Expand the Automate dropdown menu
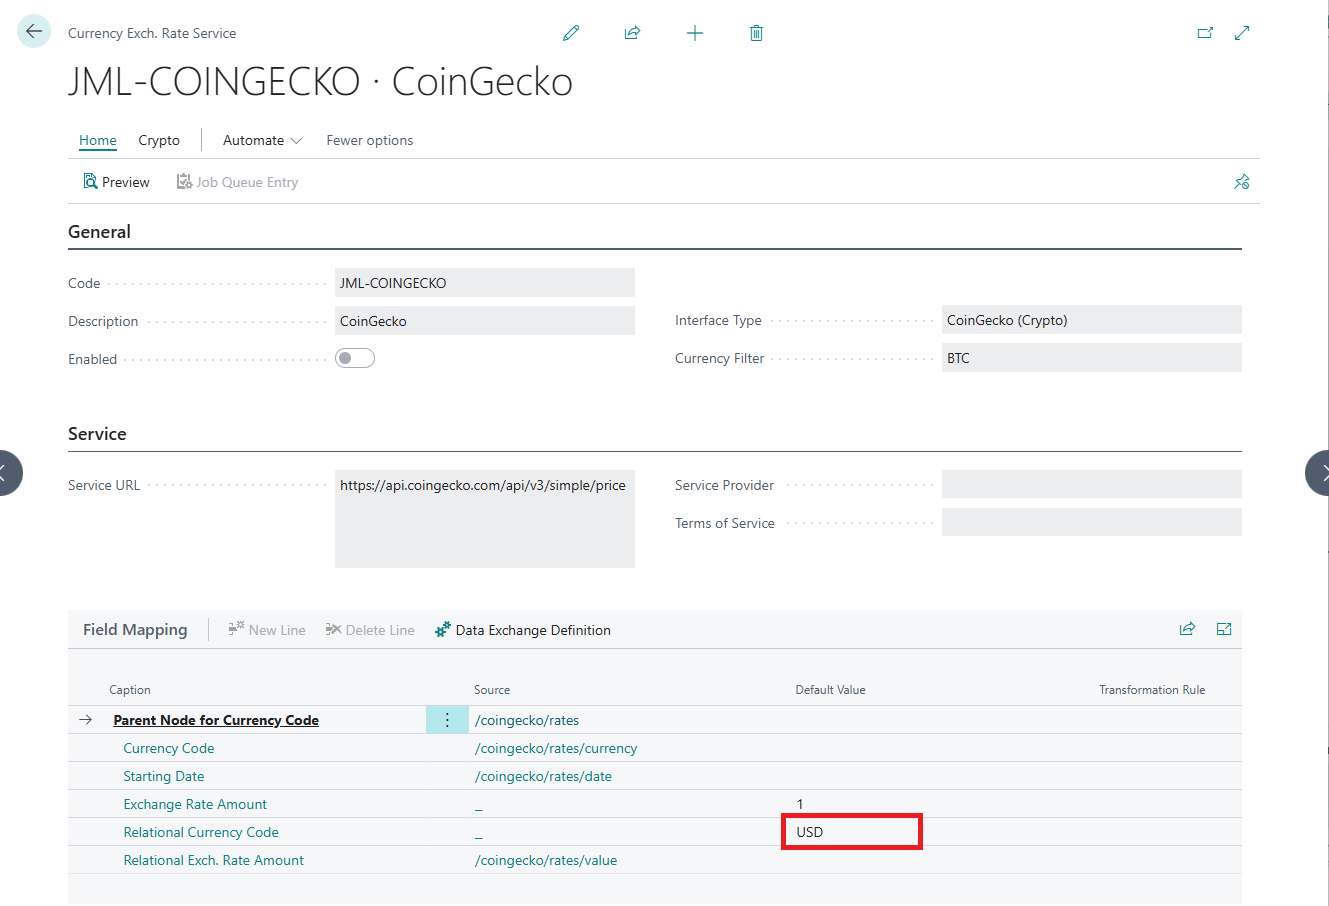 click(262, 140)
